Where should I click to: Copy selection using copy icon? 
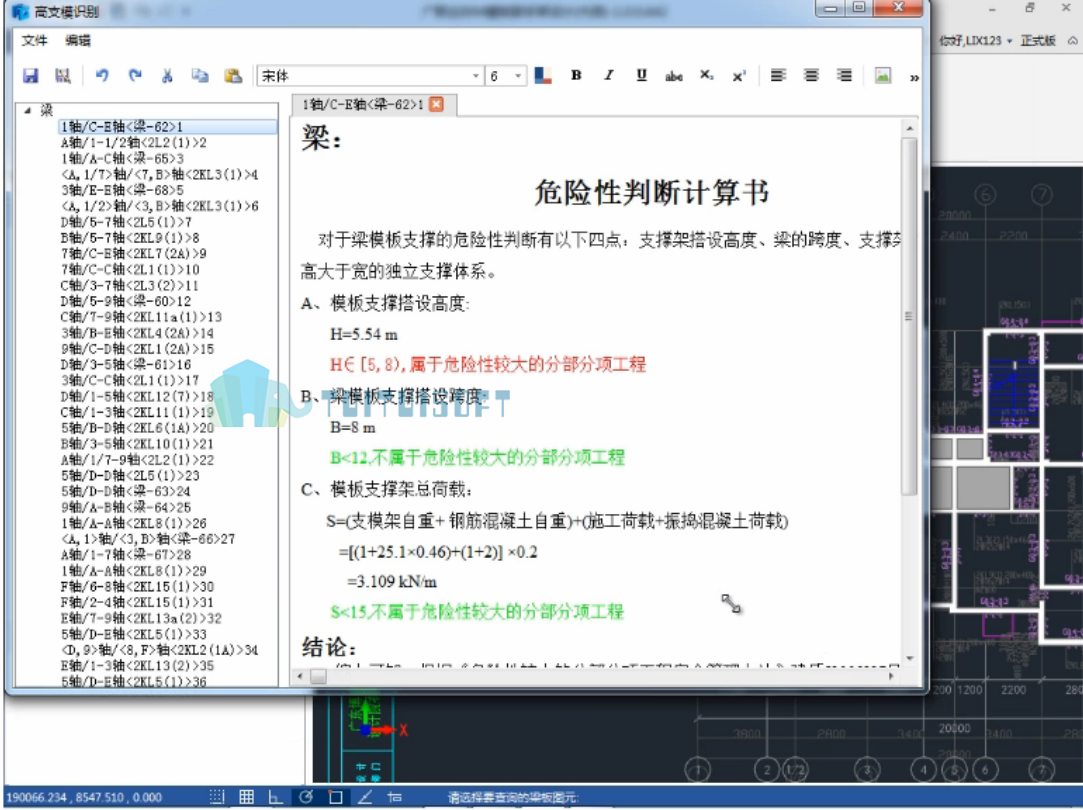(200, 75)
